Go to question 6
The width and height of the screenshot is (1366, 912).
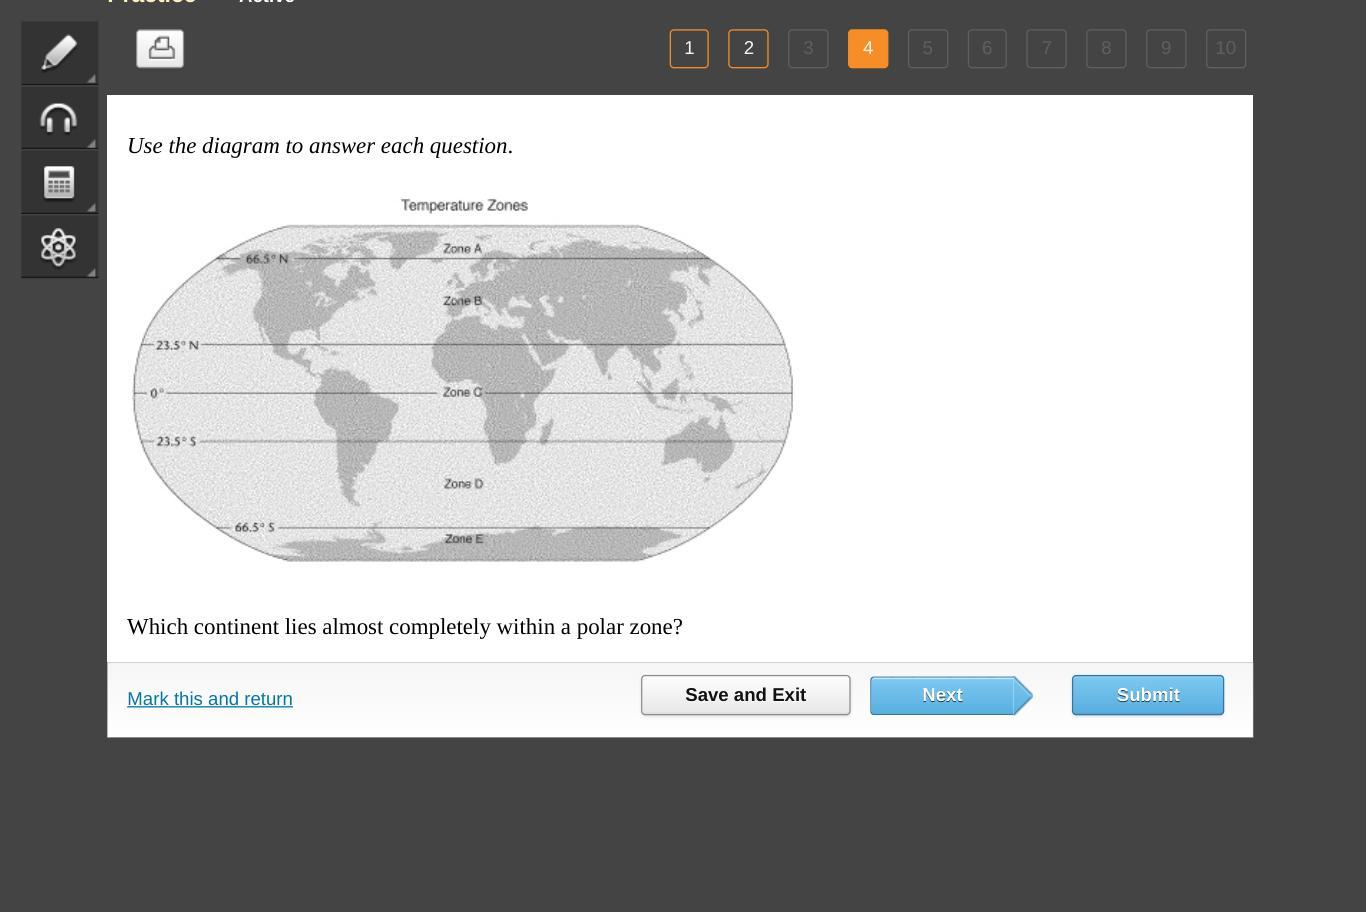pyautogui.click(x=987, y=48)
